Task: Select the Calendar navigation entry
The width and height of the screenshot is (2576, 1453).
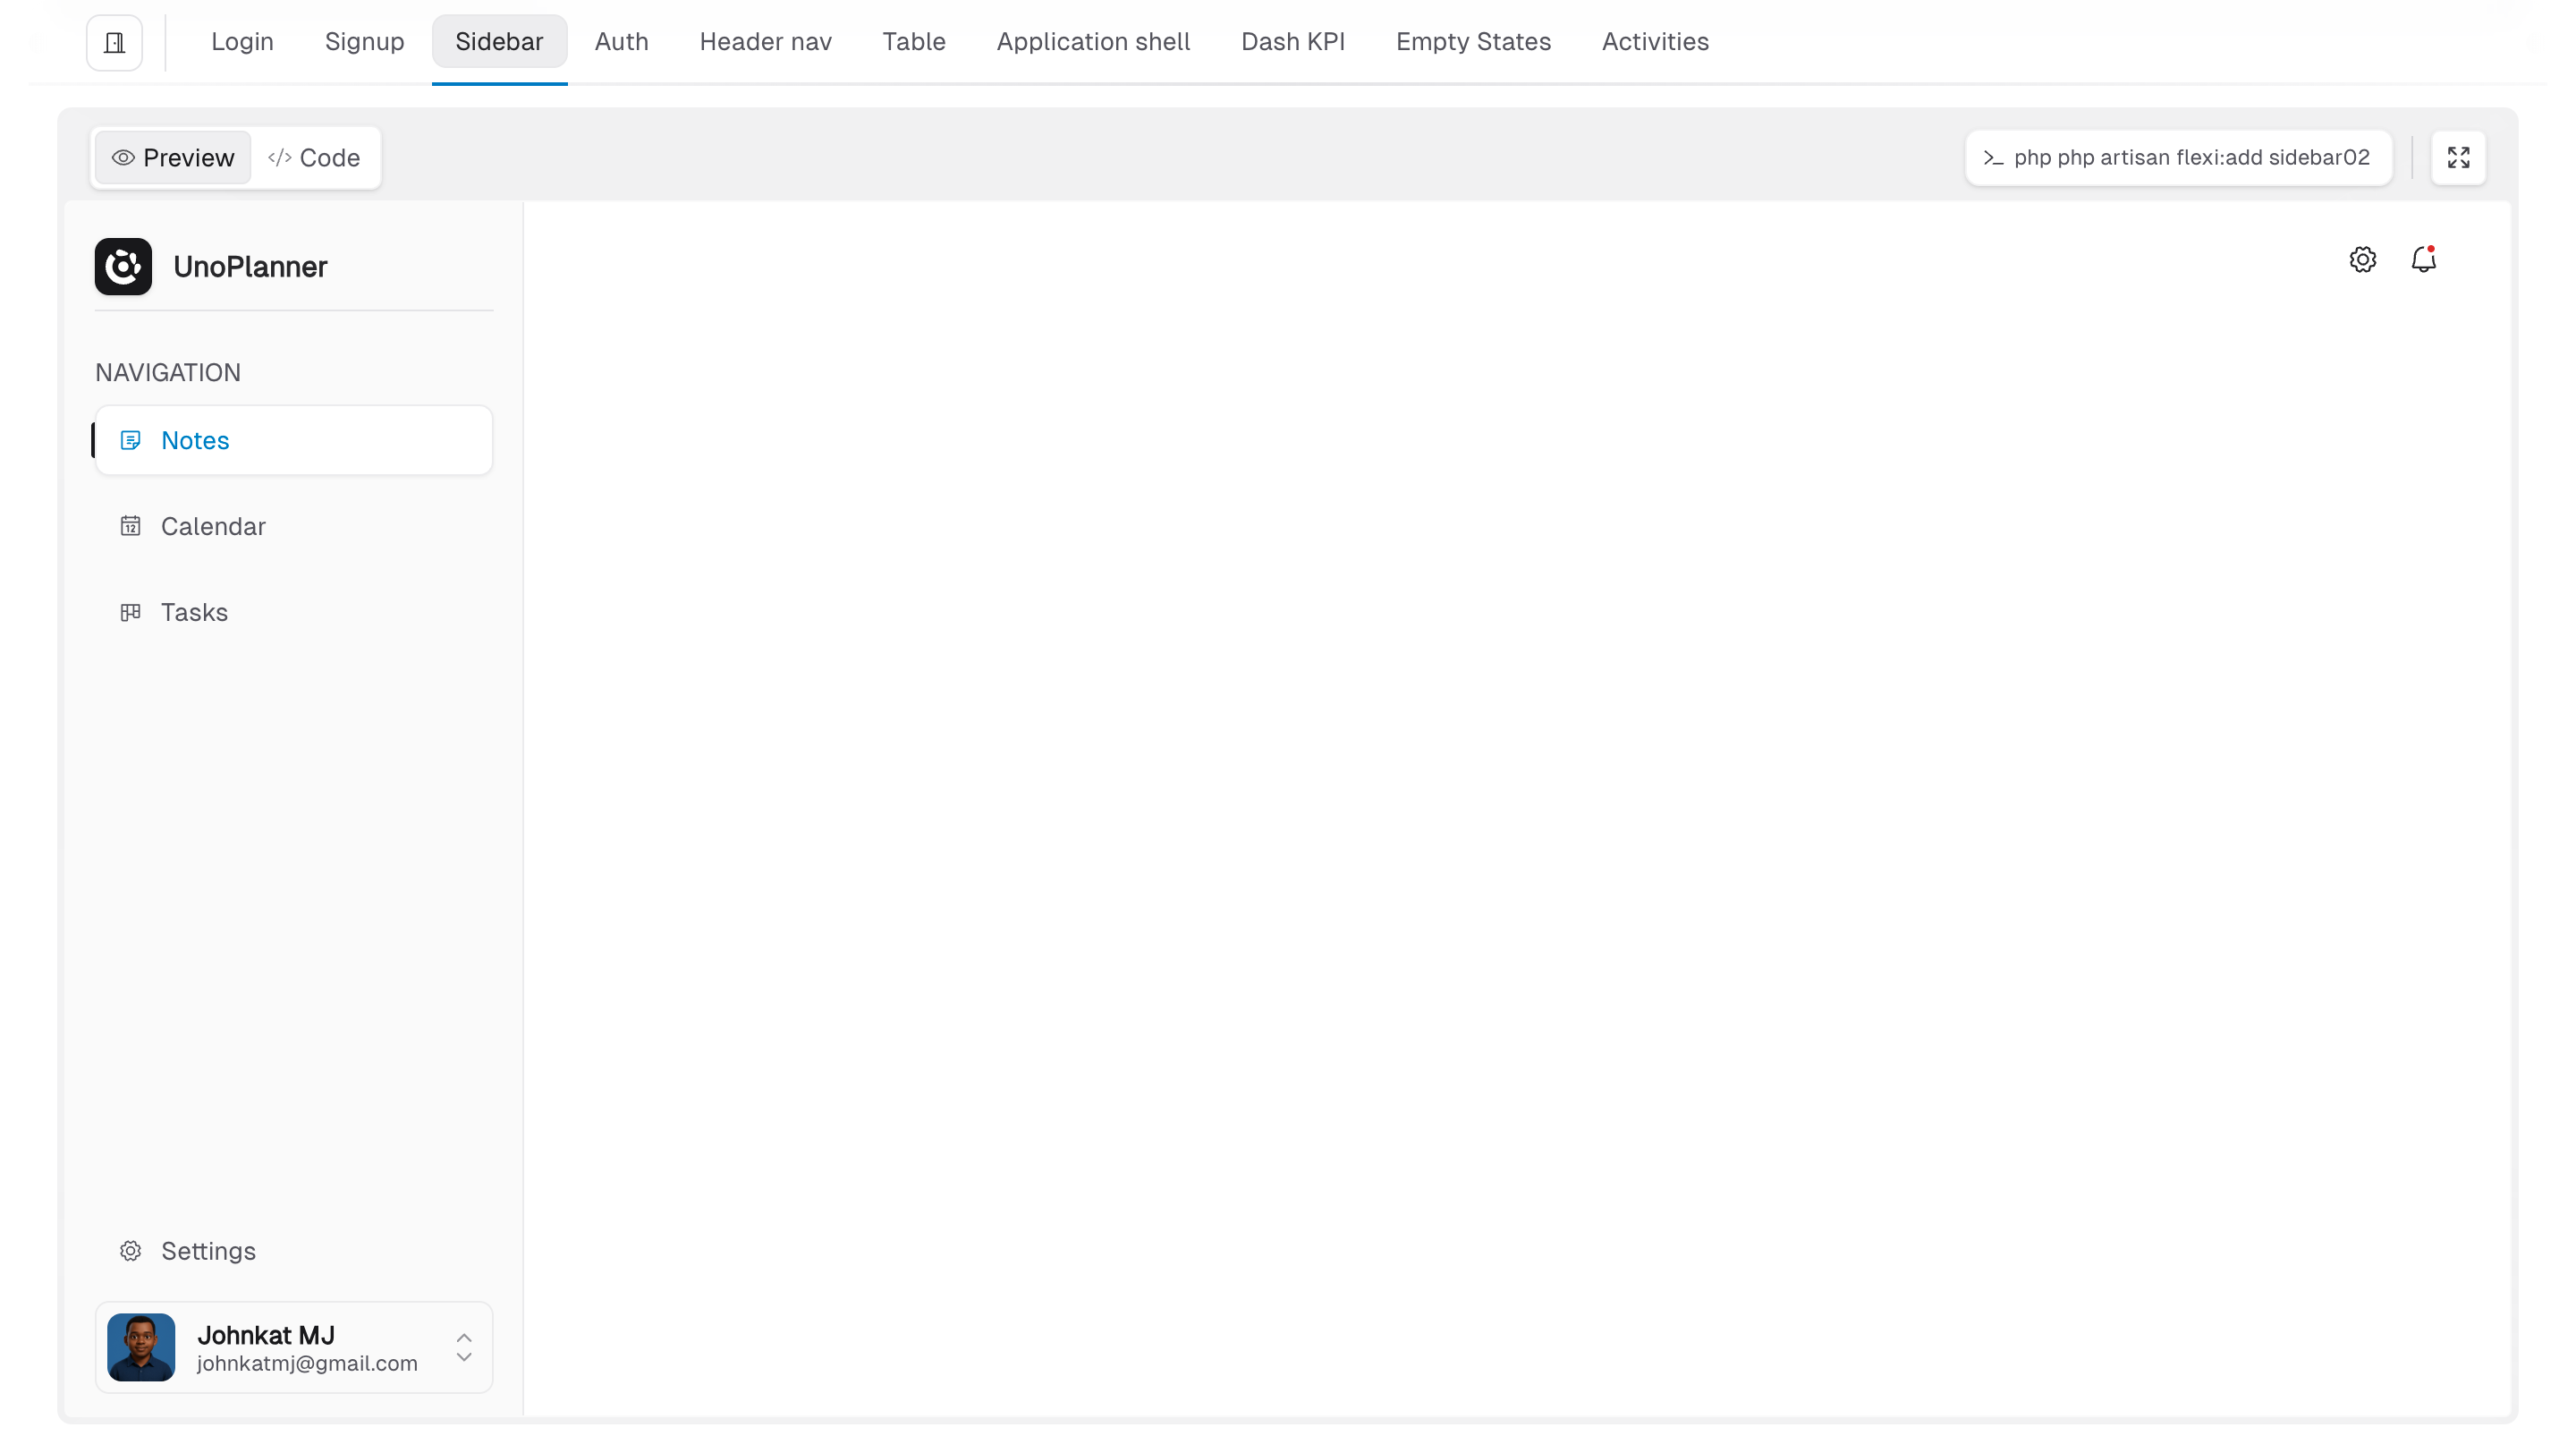Action: tap(214, 526)
